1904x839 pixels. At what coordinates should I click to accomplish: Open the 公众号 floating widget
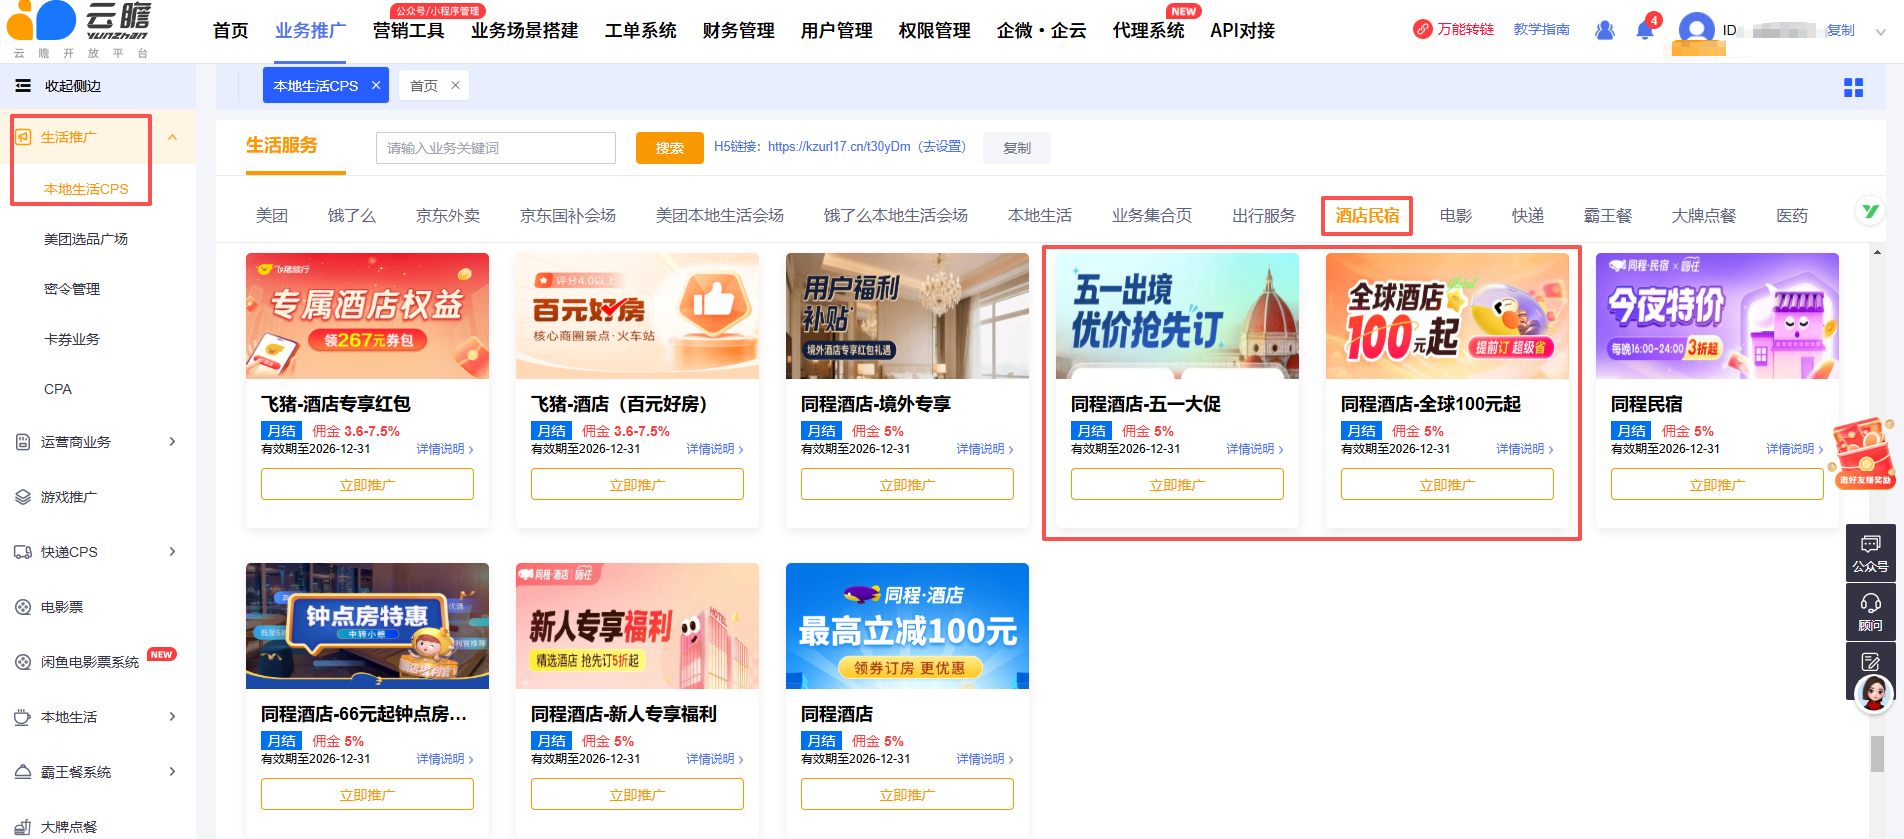1870,553
